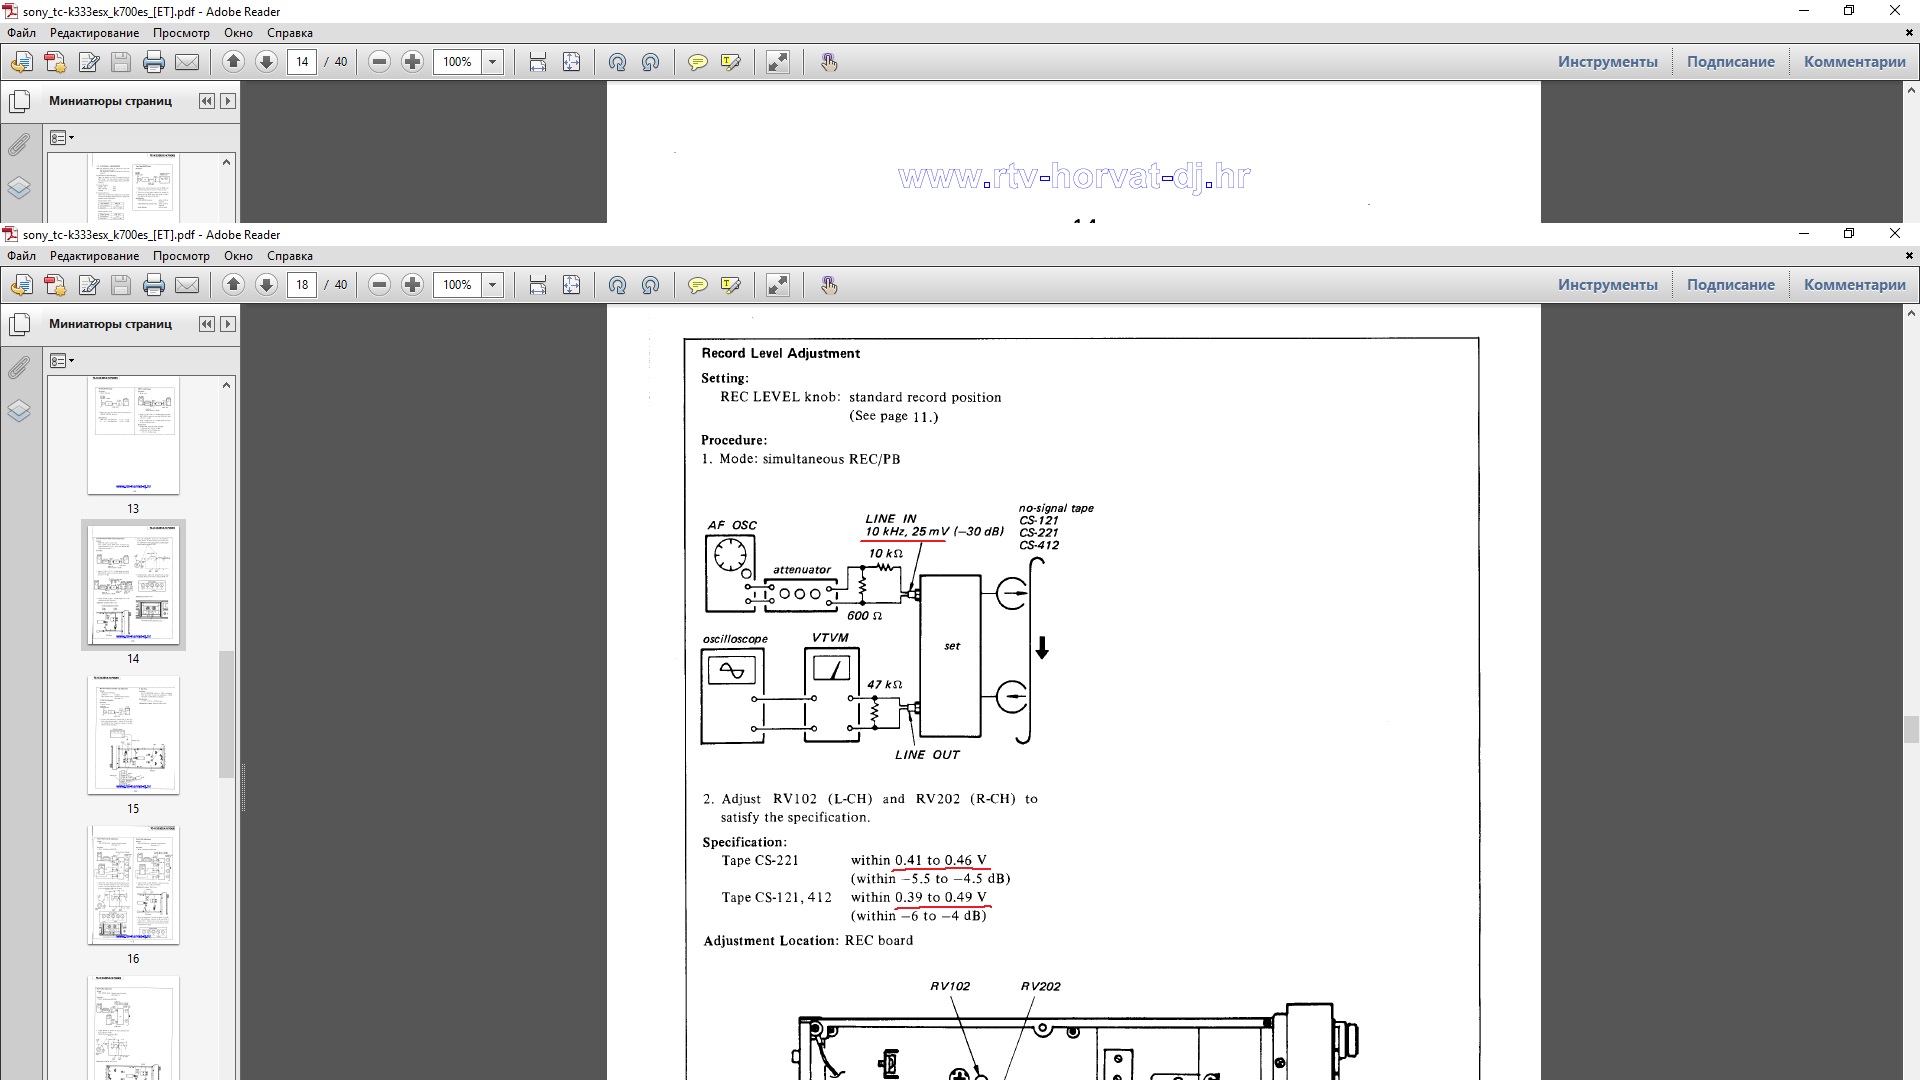The height and width of the screenshot is (1080, 1920).
Task: Open the Просмотр menu in lower window
Action: point(181,256)
